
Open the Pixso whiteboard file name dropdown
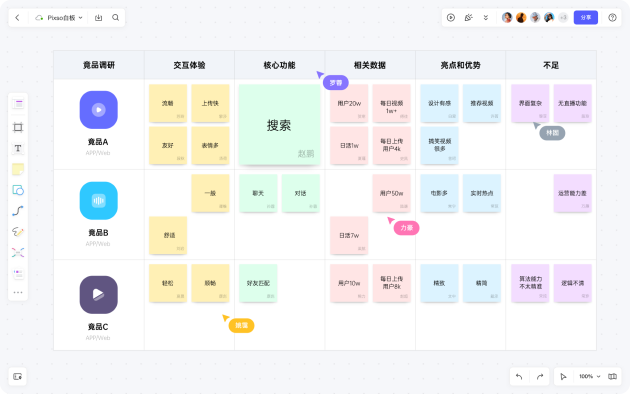(59, 18)
